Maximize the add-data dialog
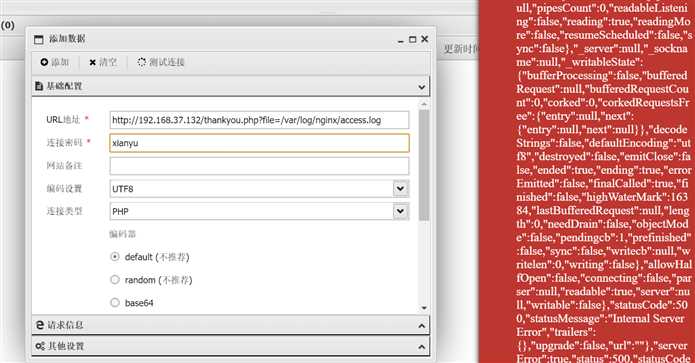695x363 pixels. pos(413,39)
